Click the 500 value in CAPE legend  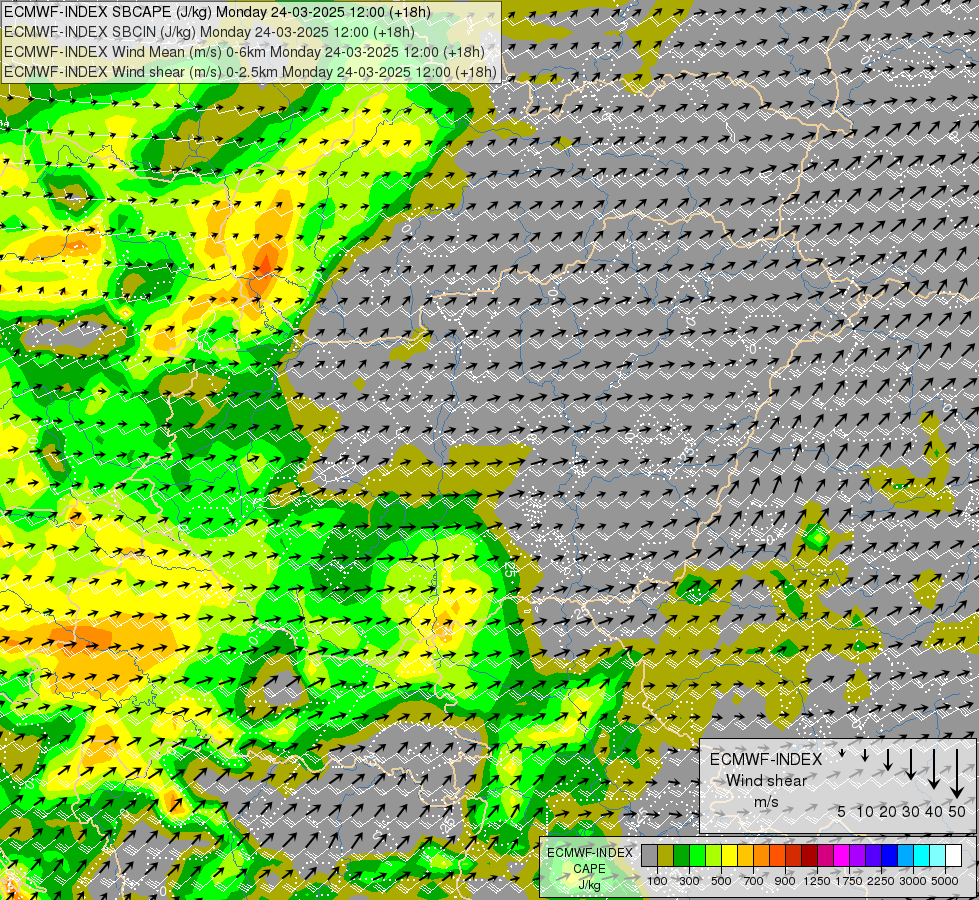[x=721, y=881]
